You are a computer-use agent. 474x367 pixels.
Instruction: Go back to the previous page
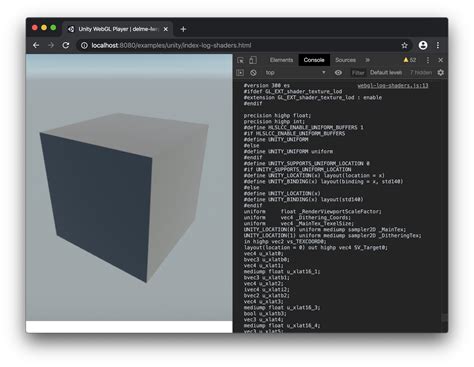36,45
